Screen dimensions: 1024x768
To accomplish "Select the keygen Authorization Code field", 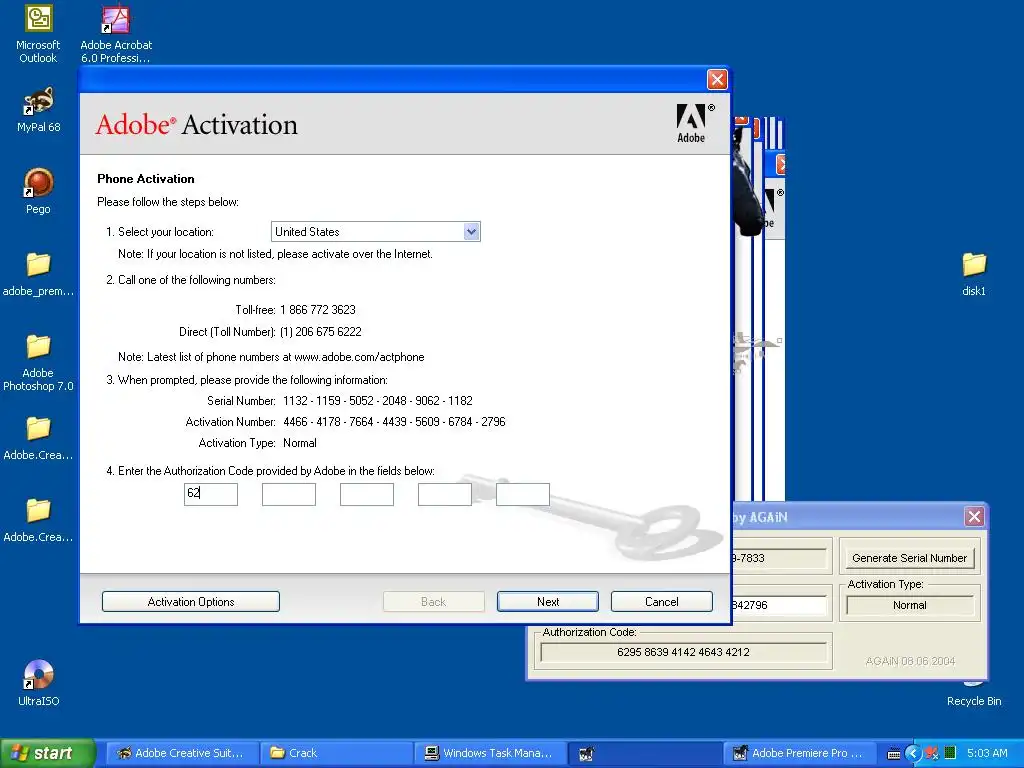I will pyautogui.click(x=683, y=652).
